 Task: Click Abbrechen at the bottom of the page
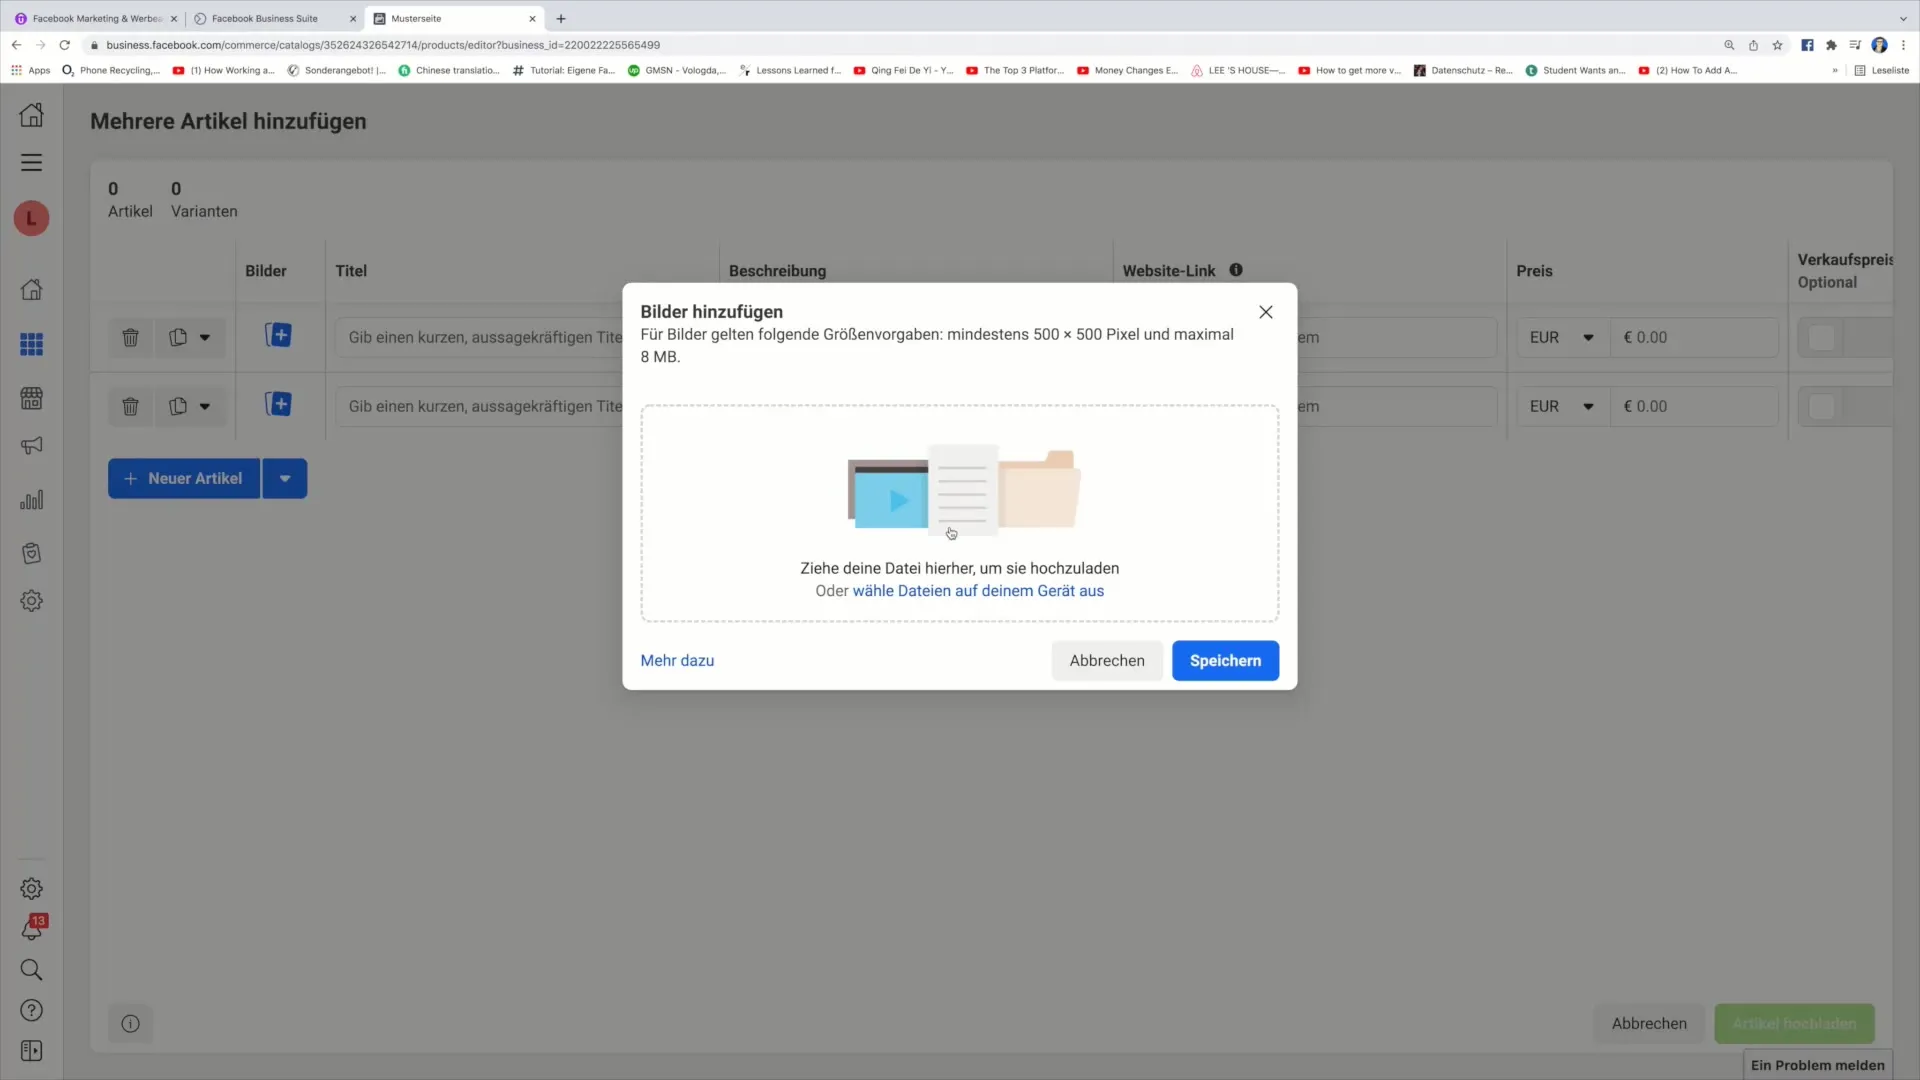coord(1649,1023)
